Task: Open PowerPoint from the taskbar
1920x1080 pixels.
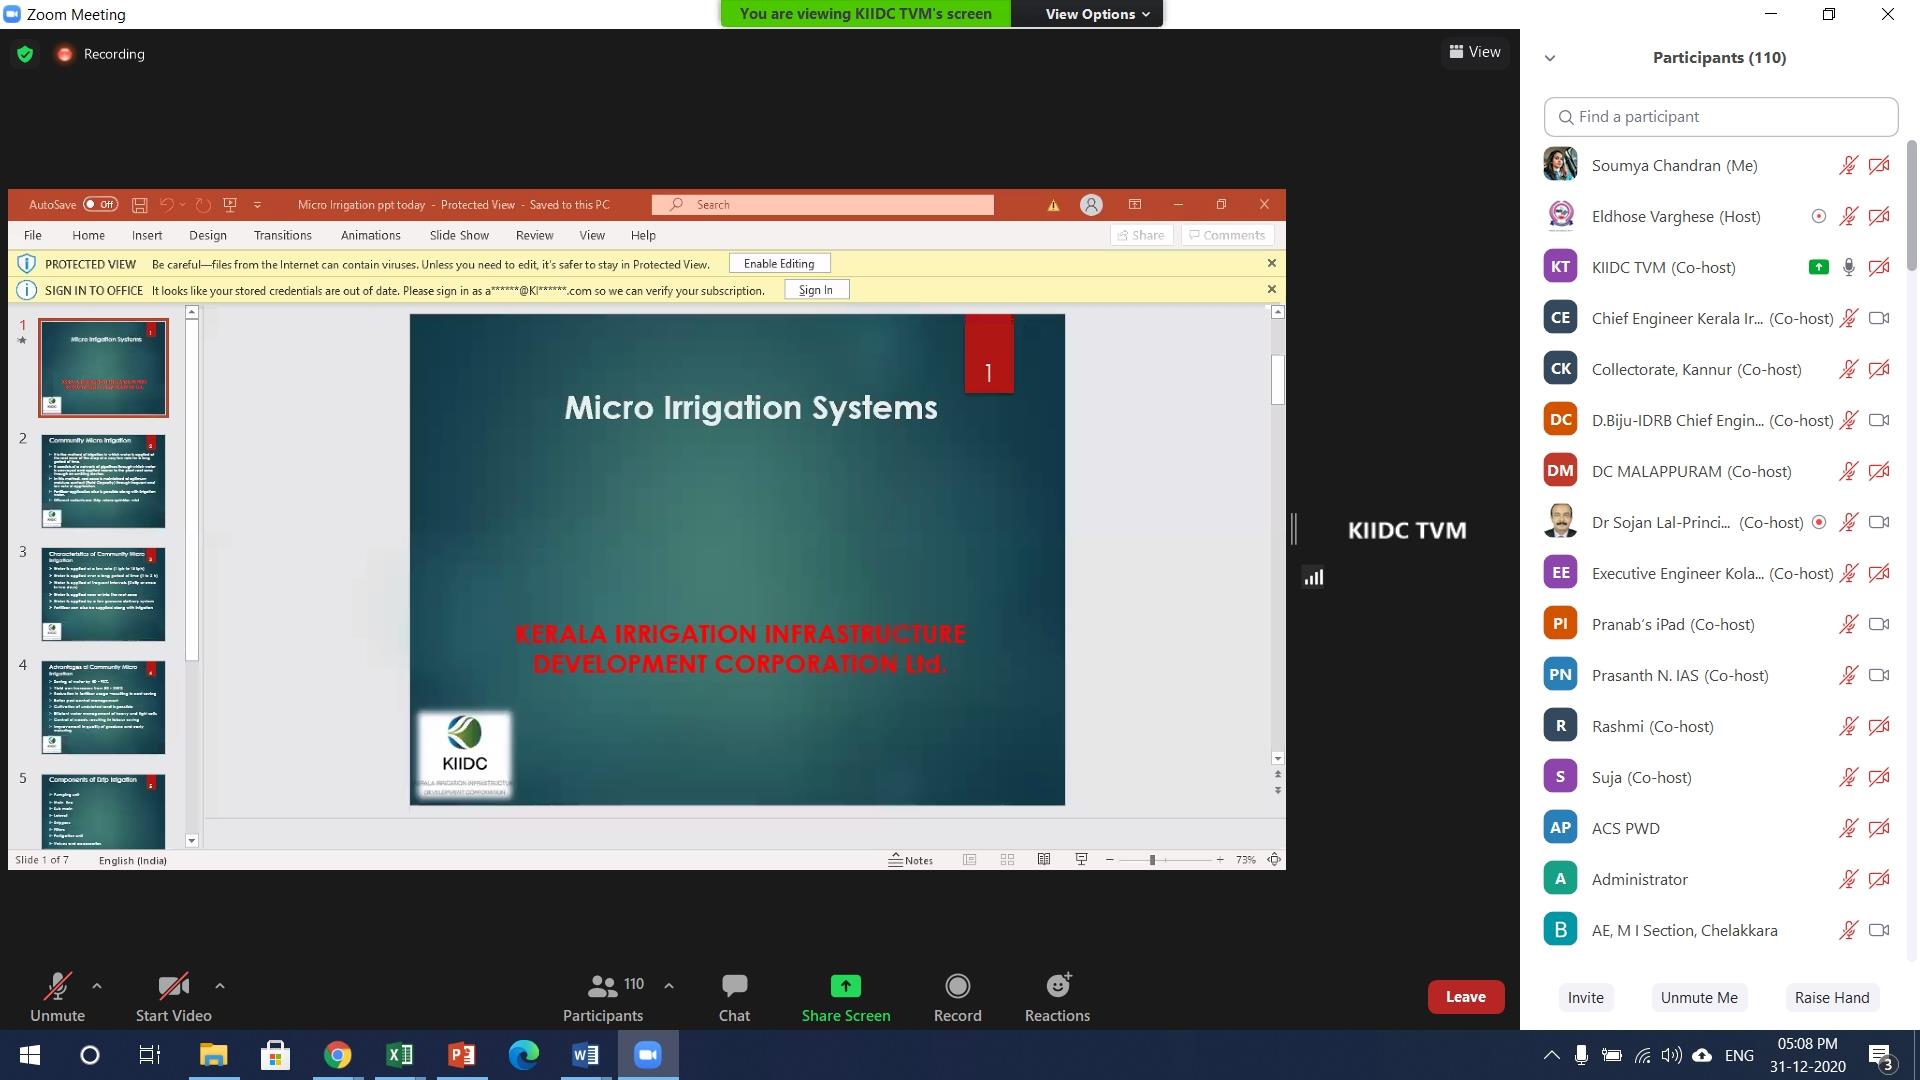Action: tap(461, 1055)
